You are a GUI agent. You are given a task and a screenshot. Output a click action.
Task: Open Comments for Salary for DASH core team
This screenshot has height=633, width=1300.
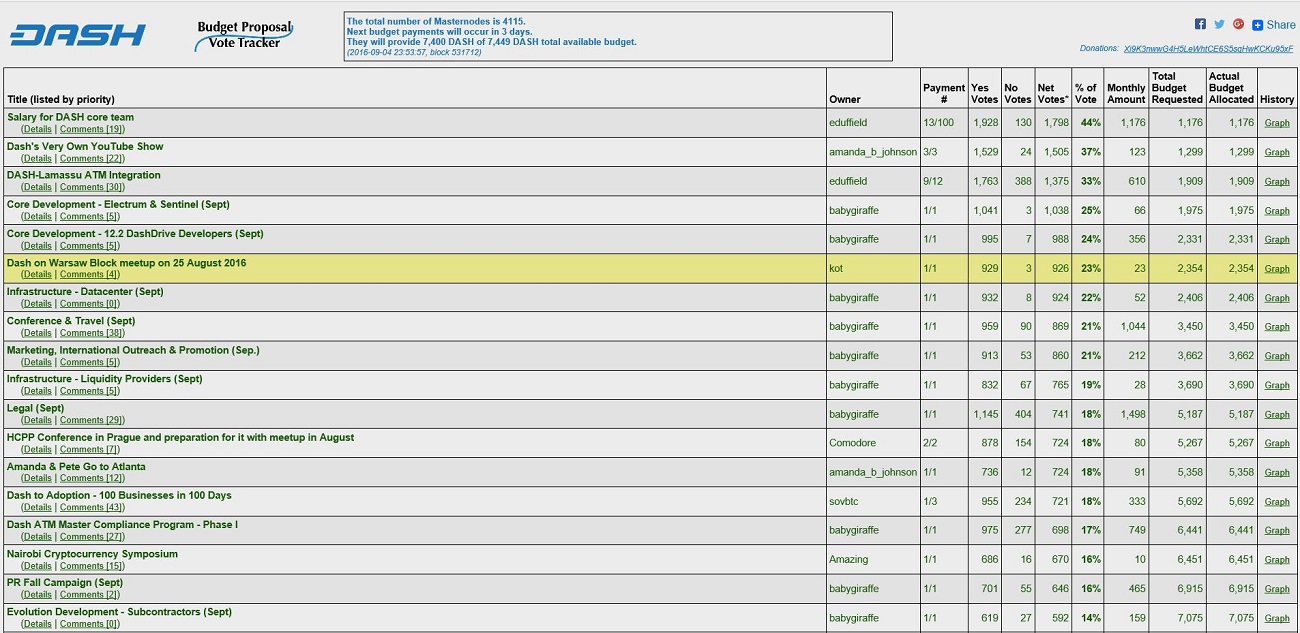click(x=92, y=129)
